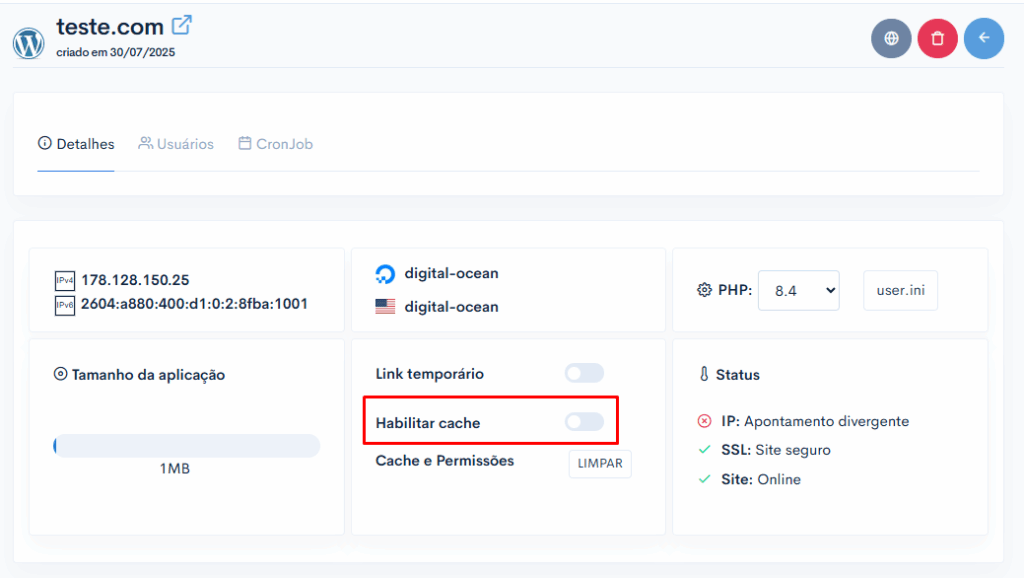Enable the Habilitar cache switch
Viewport: 1024px width, 578px height.
point(584,422)
